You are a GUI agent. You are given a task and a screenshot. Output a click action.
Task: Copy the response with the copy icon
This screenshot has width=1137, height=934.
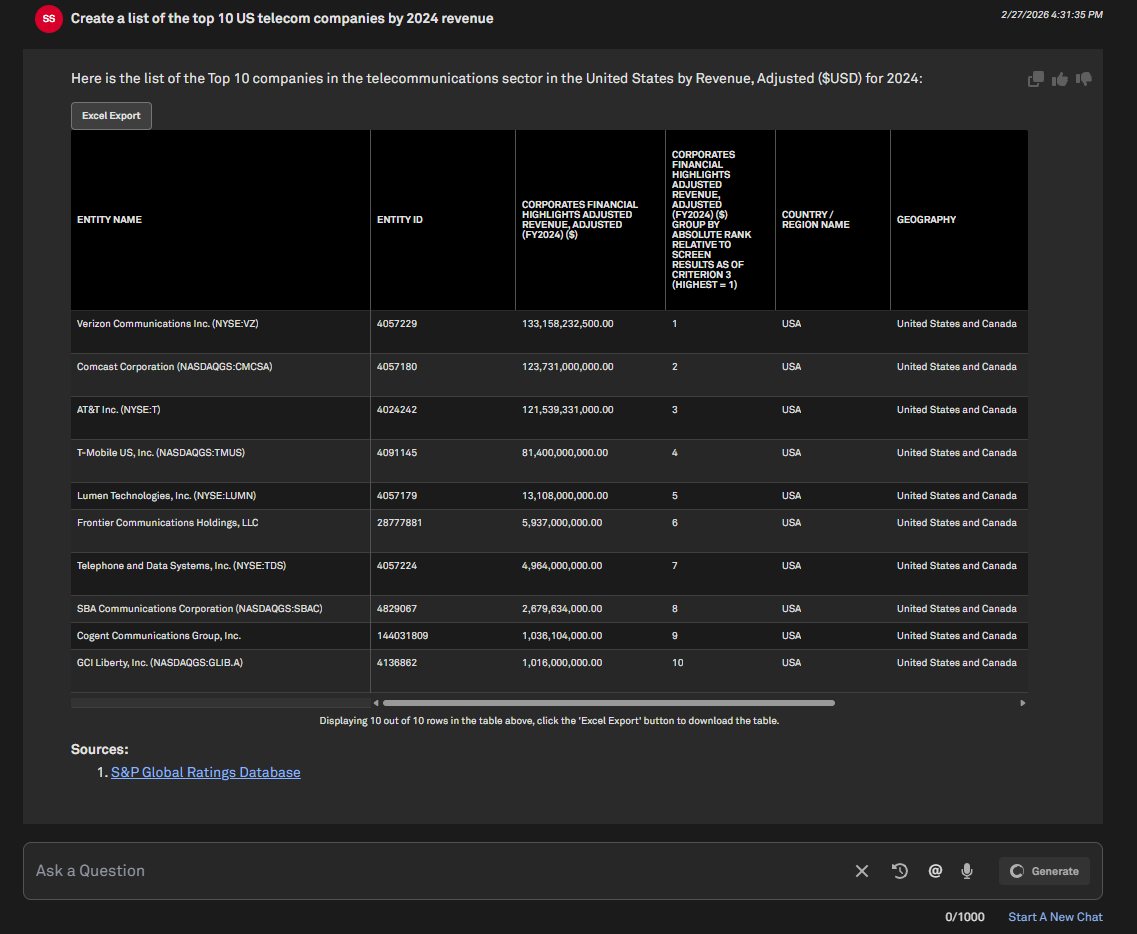tap(1036, 79)
